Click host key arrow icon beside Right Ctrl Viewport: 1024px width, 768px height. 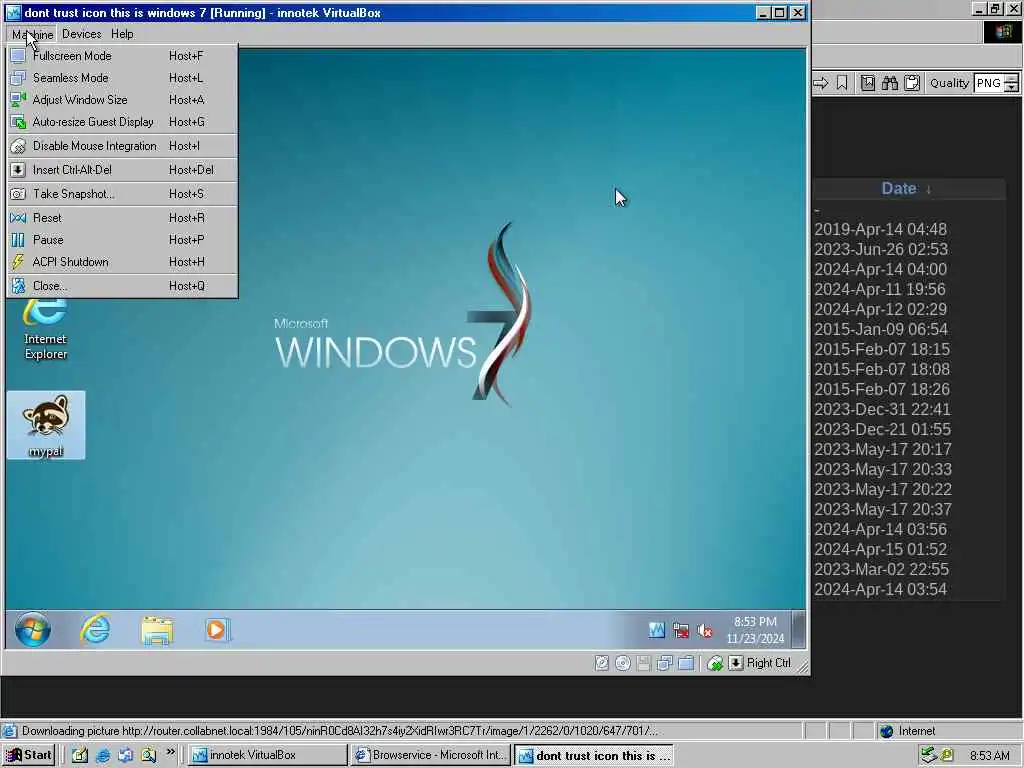pyautogui.click(x=736, y=664)
